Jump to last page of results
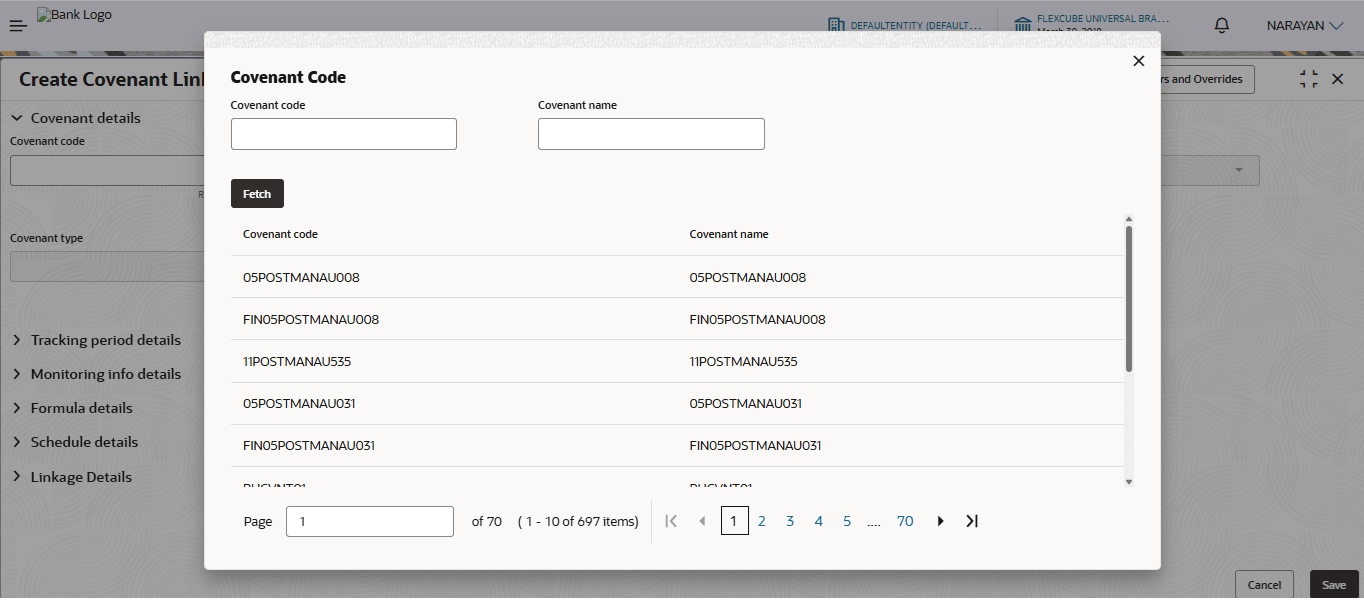This screenshot has height=601, width=1364. coord(971,521)
